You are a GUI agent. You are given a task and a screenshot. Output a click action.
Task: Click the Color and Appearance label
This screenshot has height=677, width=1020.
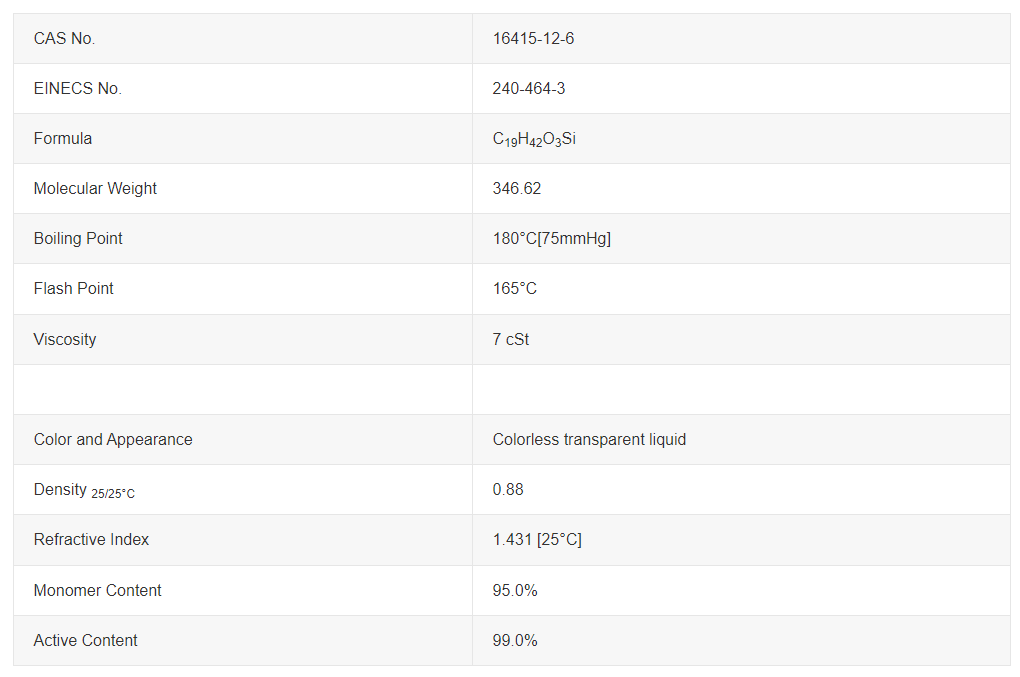point(113,440)
